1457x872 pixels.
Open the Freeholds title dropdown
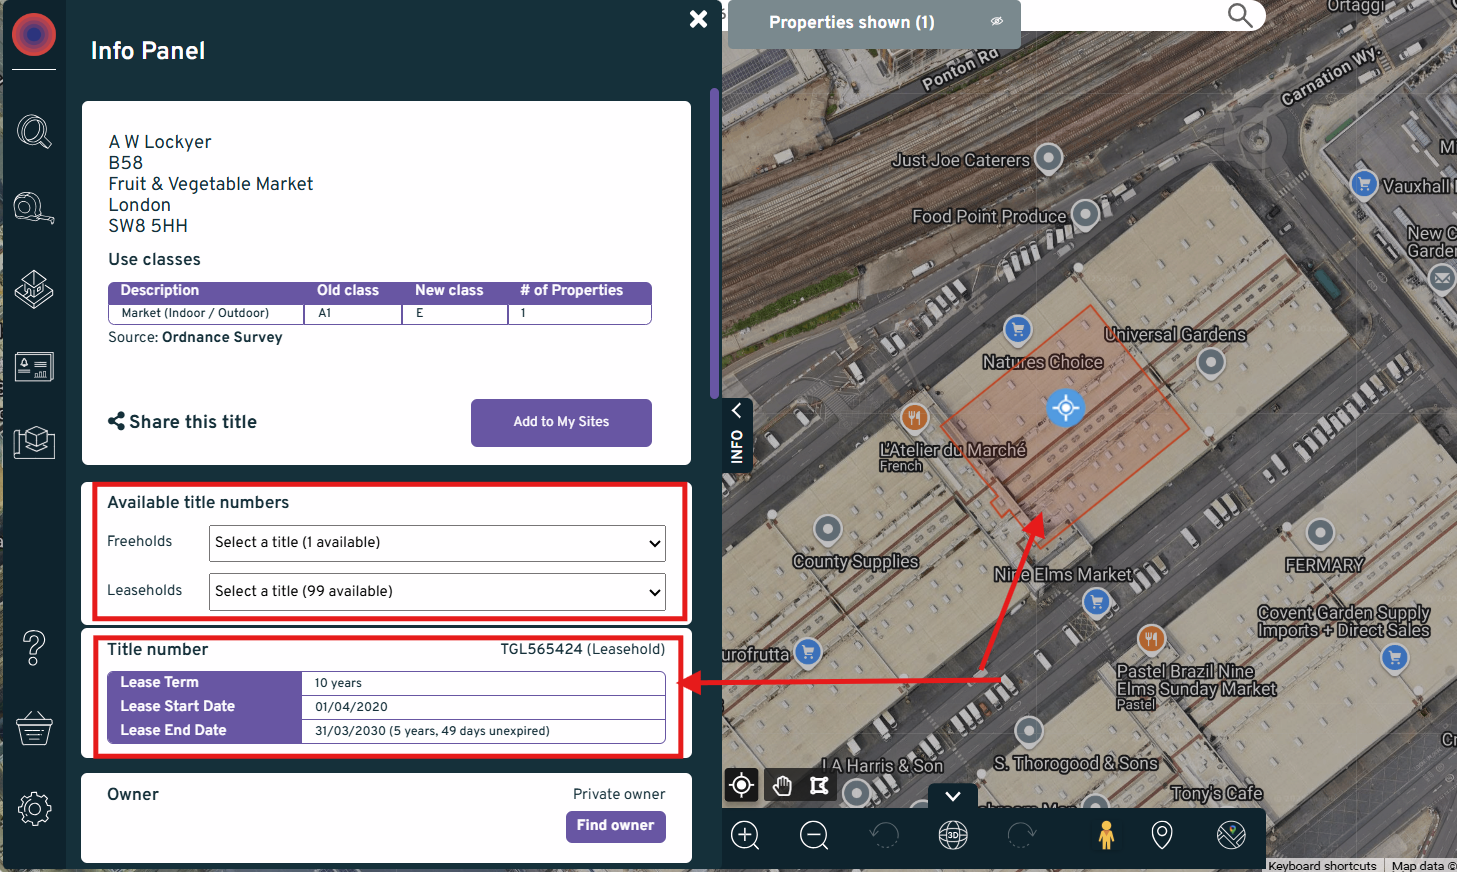pyautogui.click(x=437, y=543)
